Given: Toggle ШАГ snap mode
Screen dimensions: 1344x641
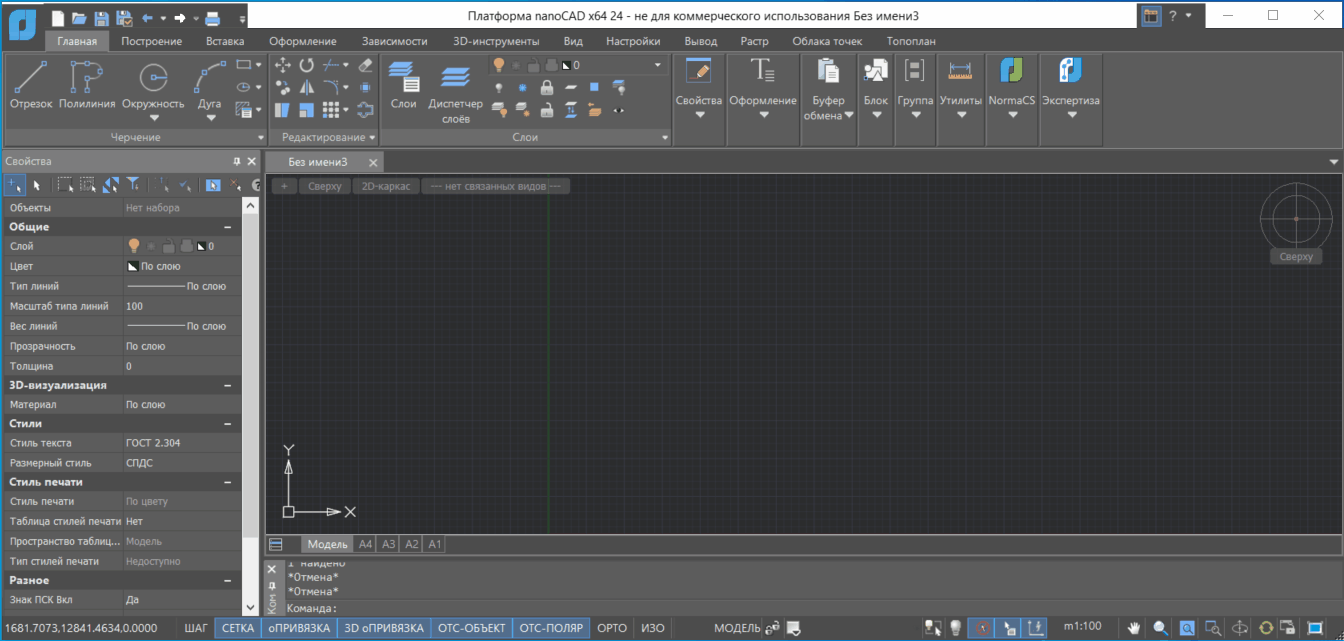Looking at the screenshot, I should coord(197,628).
